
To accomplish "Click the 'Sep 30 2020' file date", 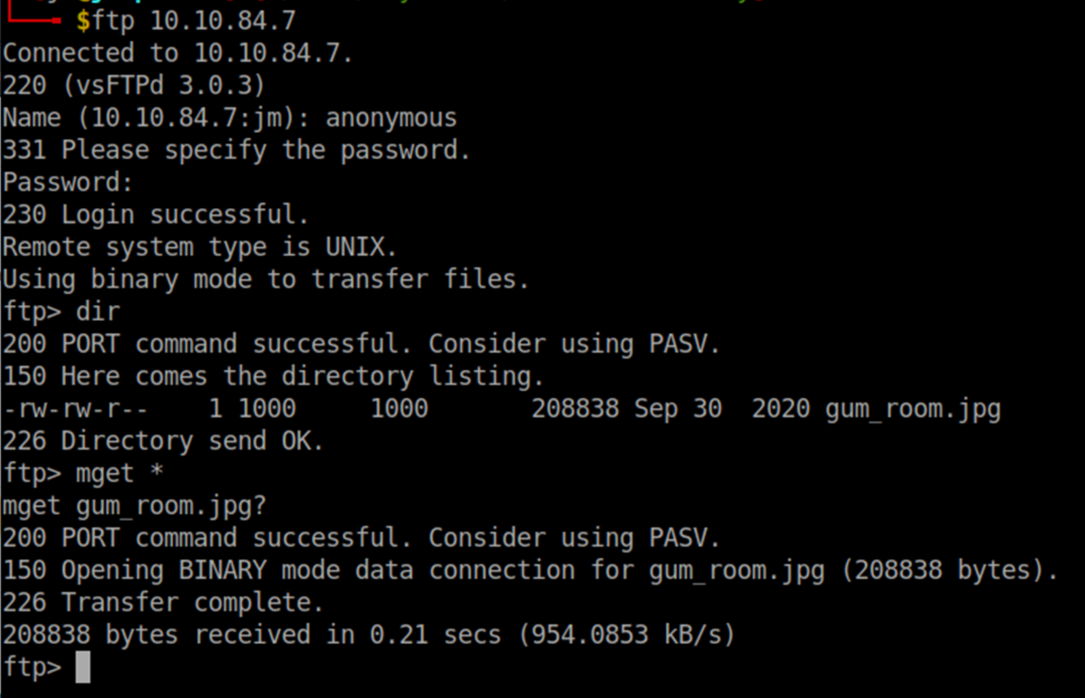I will tap(722, 410).
